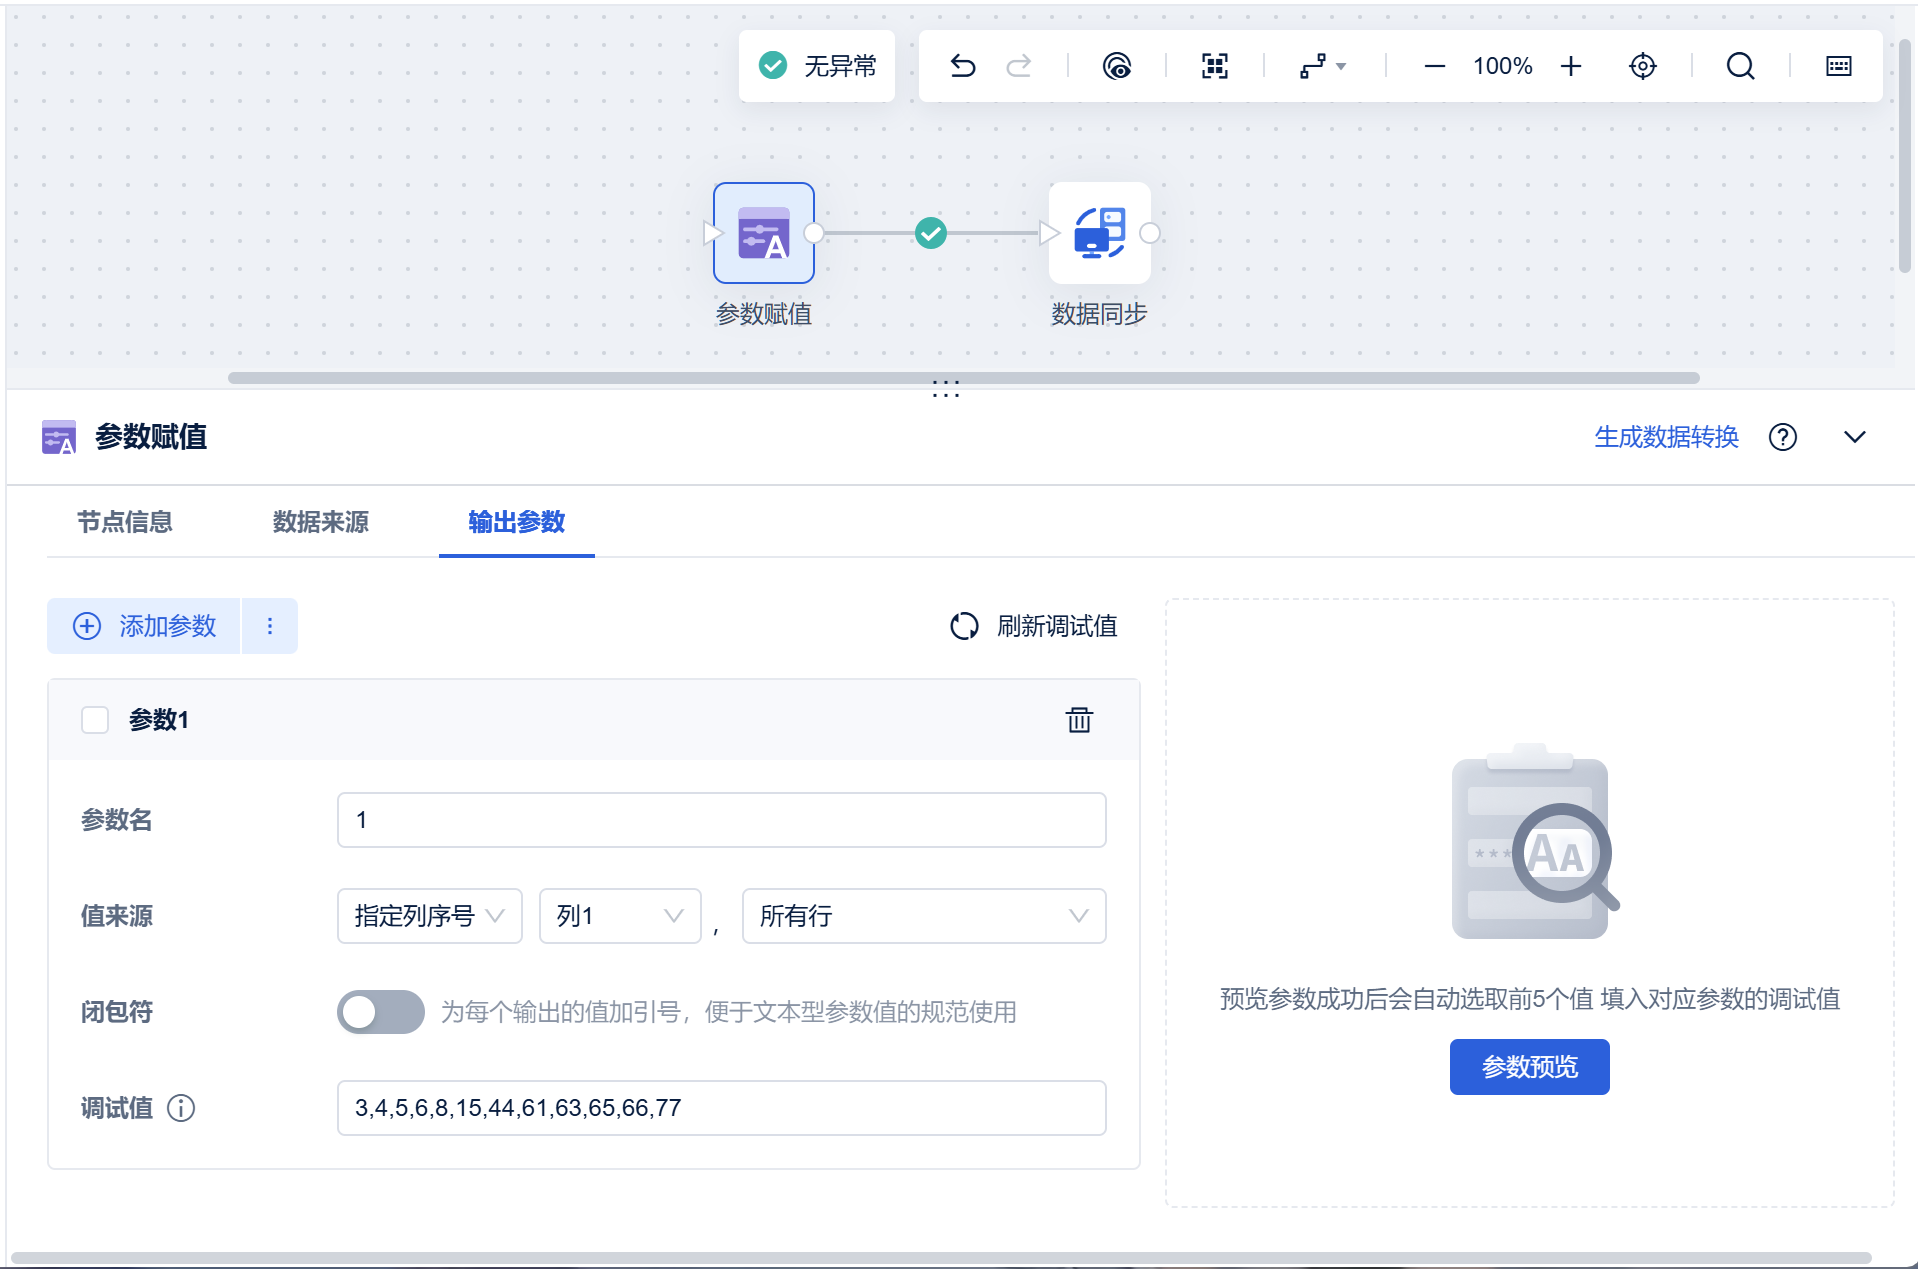Select the 输出参数 tab
The image size is (1918, 1269).
pos(517,522)
